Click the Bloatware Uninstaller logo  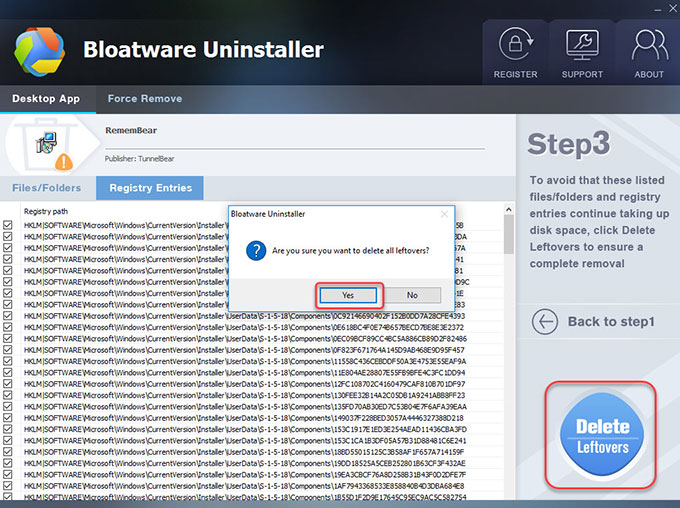tap(39, 52)
